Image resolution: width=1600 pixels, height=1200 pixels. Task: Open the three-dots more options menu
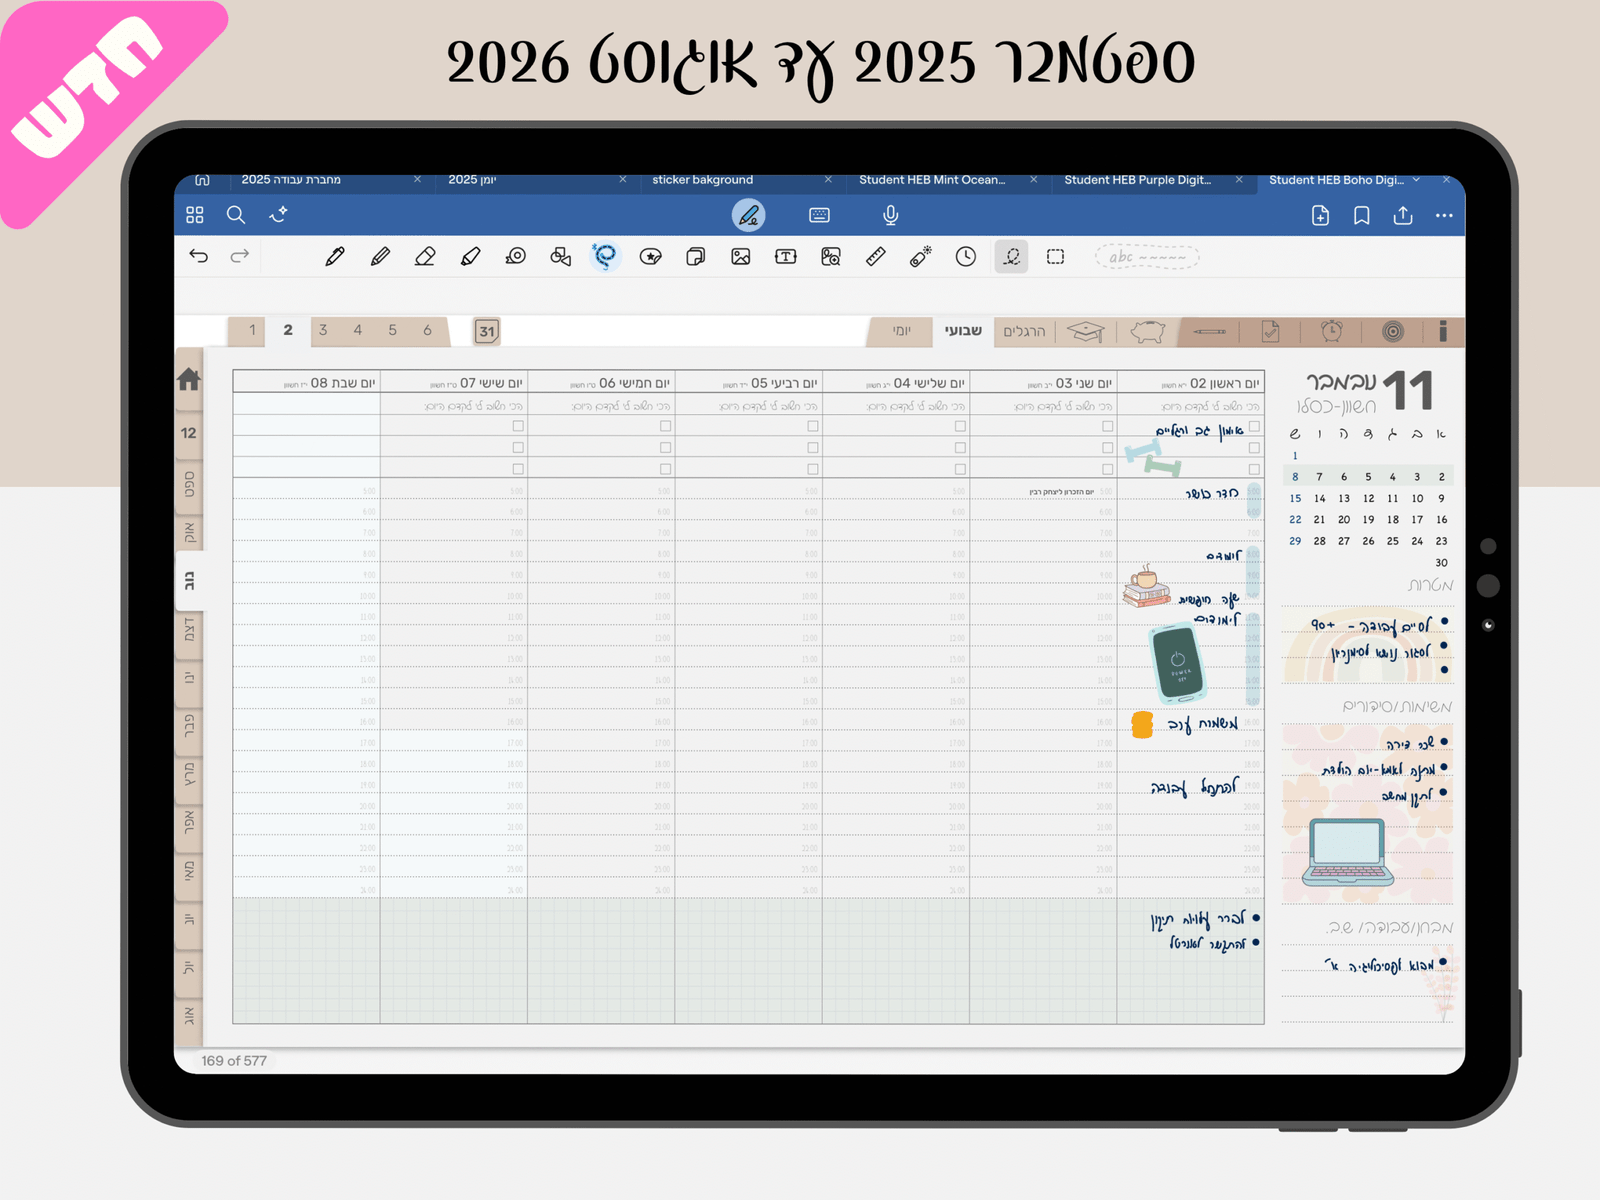(1444, 215)
